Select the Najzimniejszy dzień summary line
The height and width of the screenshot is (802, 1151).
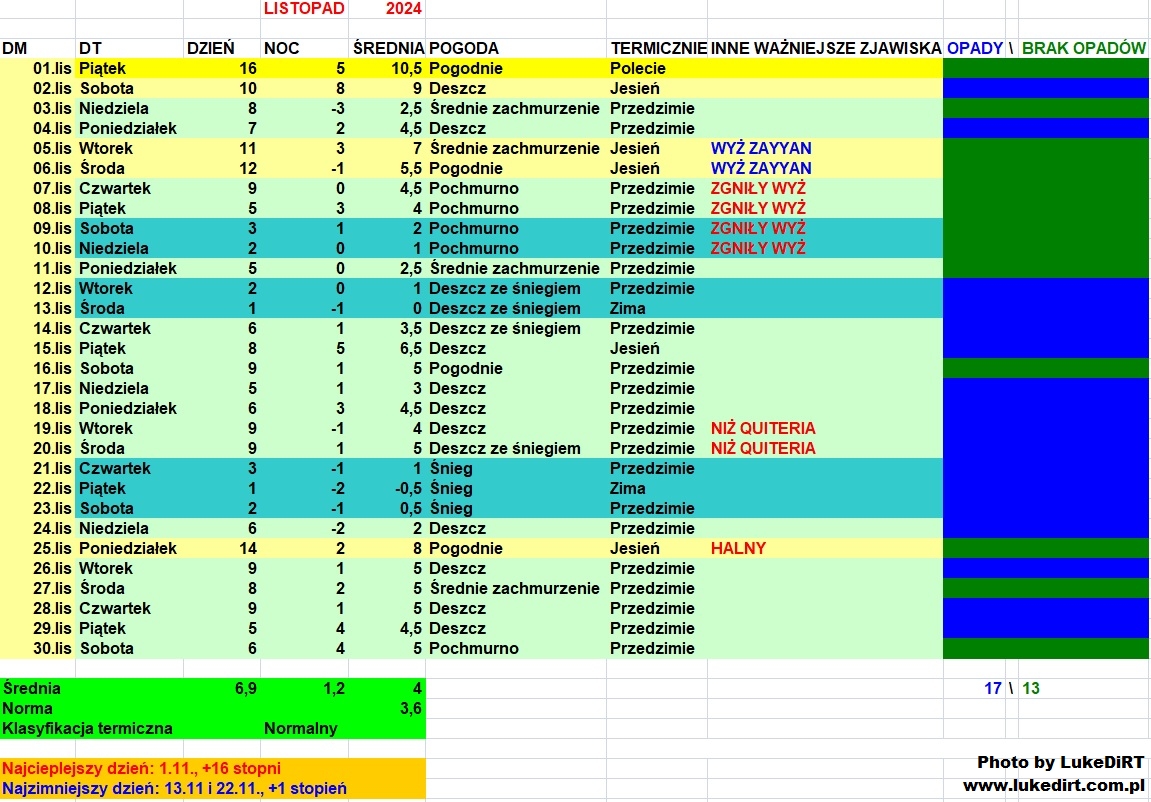click(174, 788)
